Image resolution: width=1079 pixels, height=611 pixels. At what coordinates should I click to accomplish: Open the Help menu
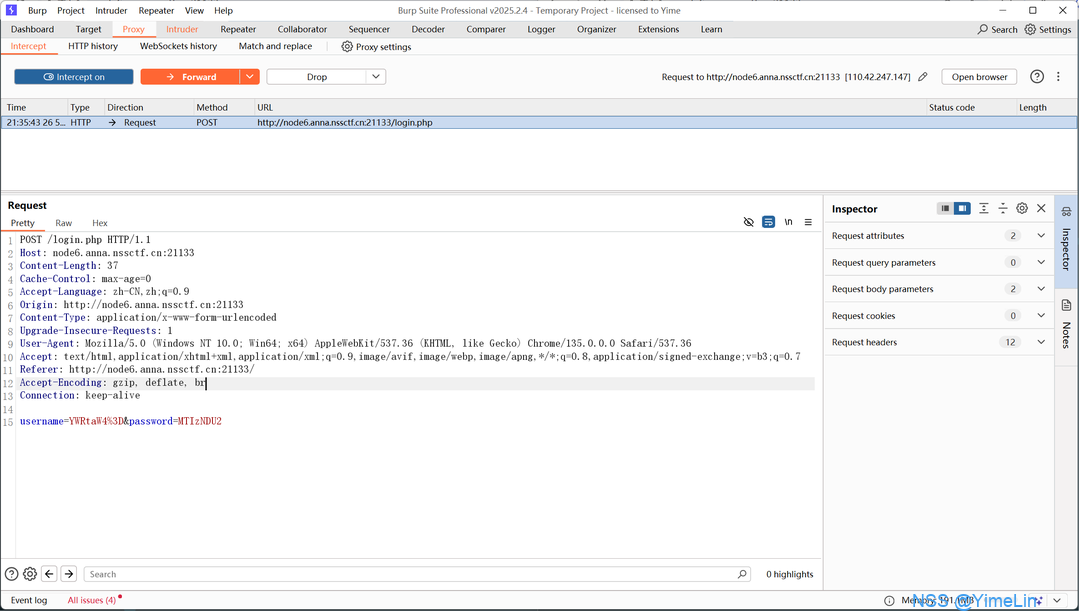coord(223,10)
